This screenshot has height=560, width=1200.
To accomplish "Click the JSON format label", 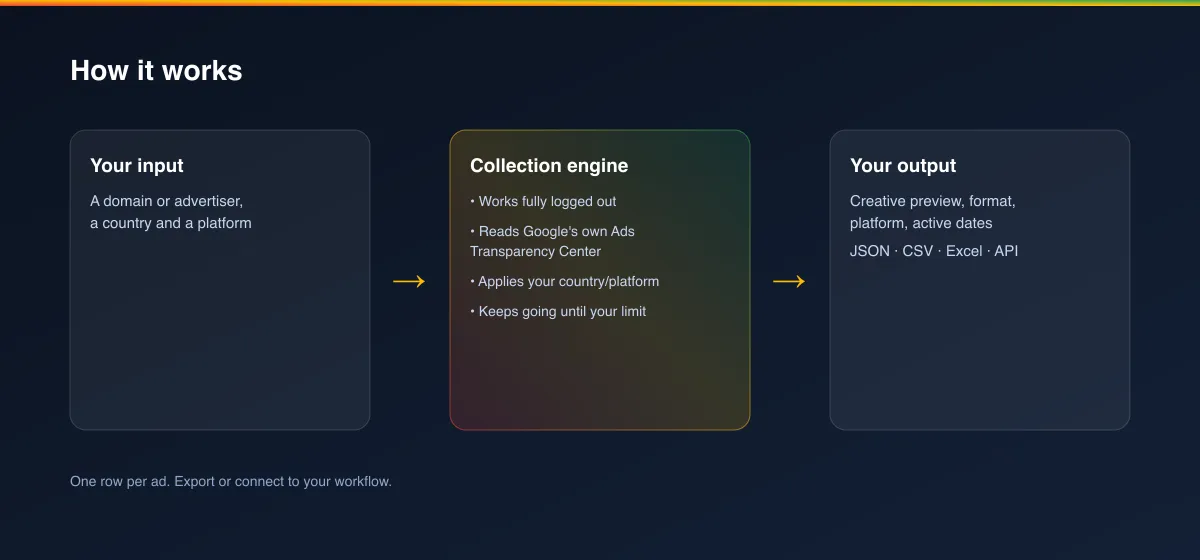I will (x=870, y=251).
